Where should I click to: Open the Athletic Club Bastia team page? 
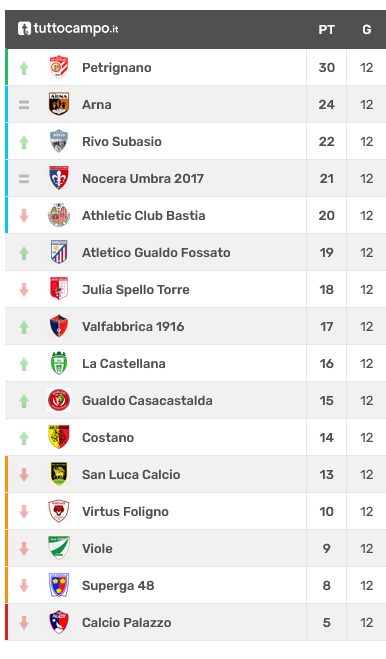[144, 216]
